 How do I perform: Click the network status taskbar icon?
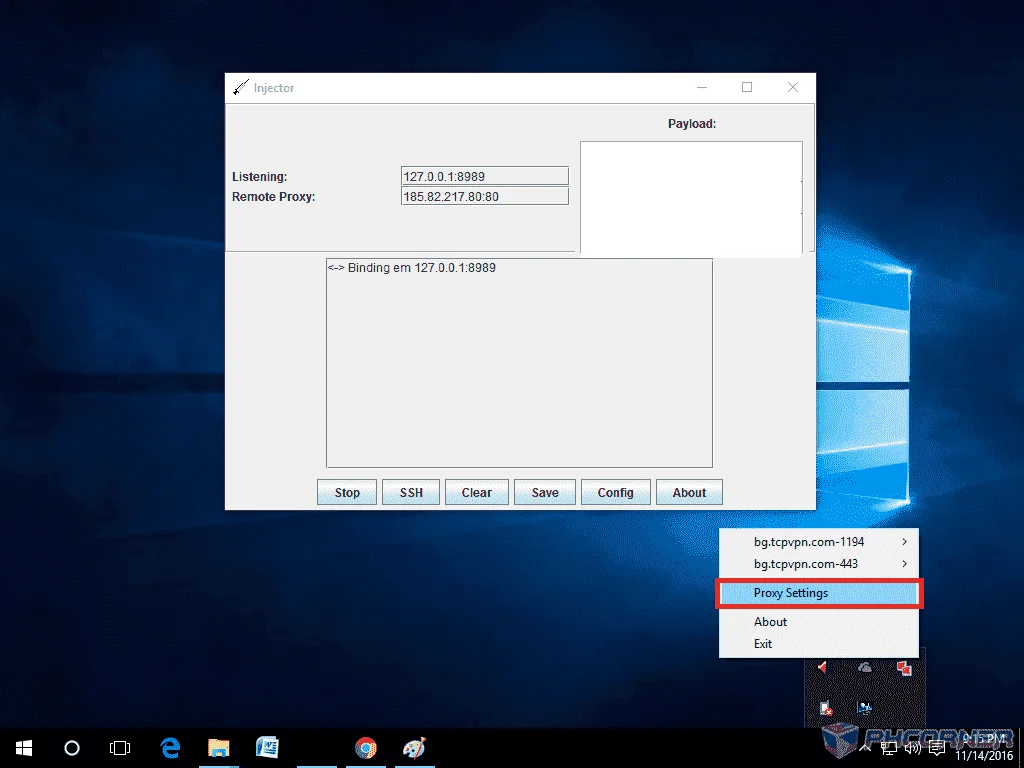[x=889, y=748]
